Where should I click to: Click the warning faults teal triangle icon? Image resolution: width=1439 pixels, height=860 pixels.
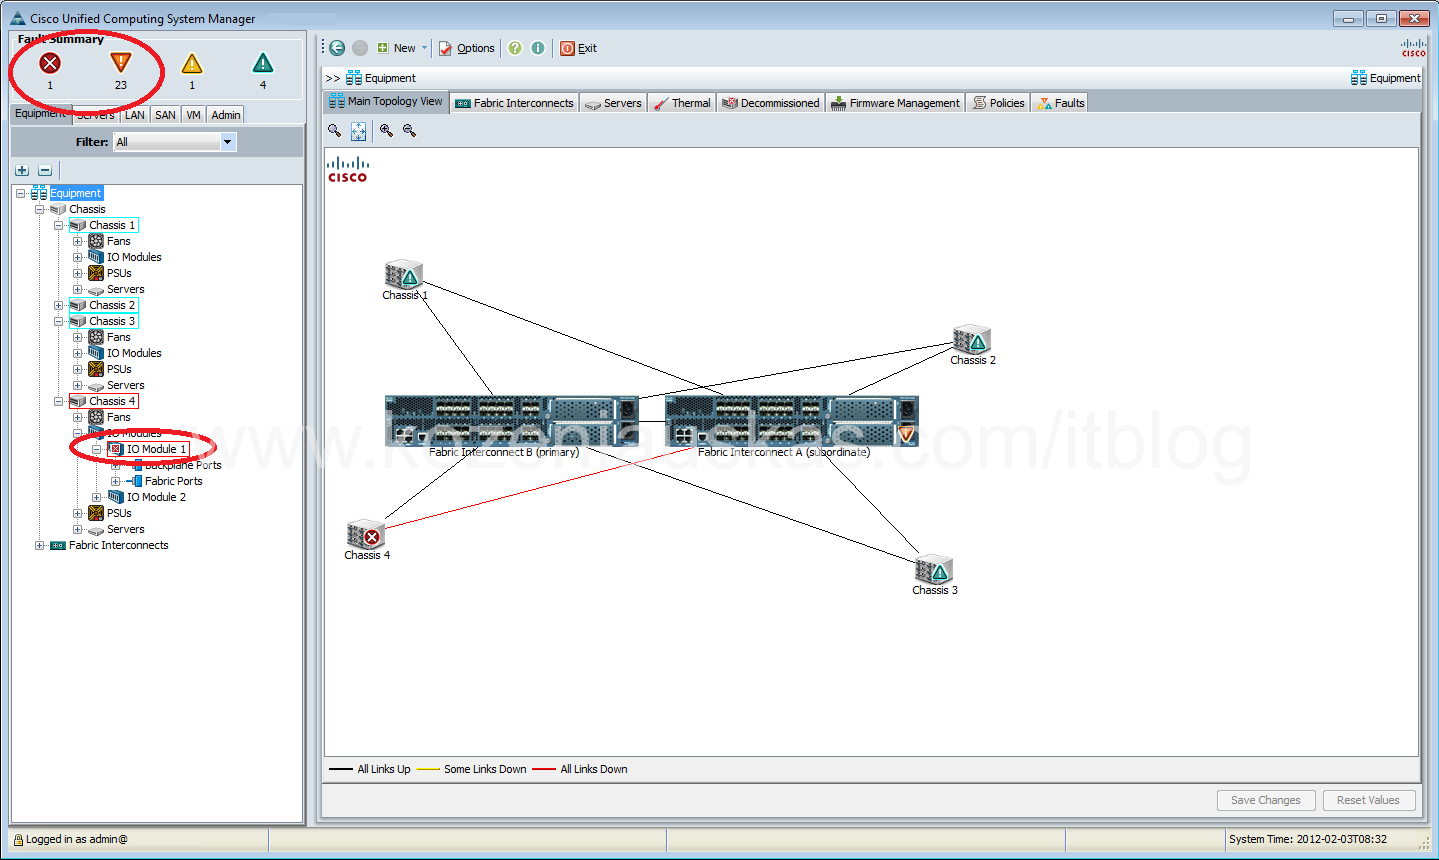pos(263,64)
